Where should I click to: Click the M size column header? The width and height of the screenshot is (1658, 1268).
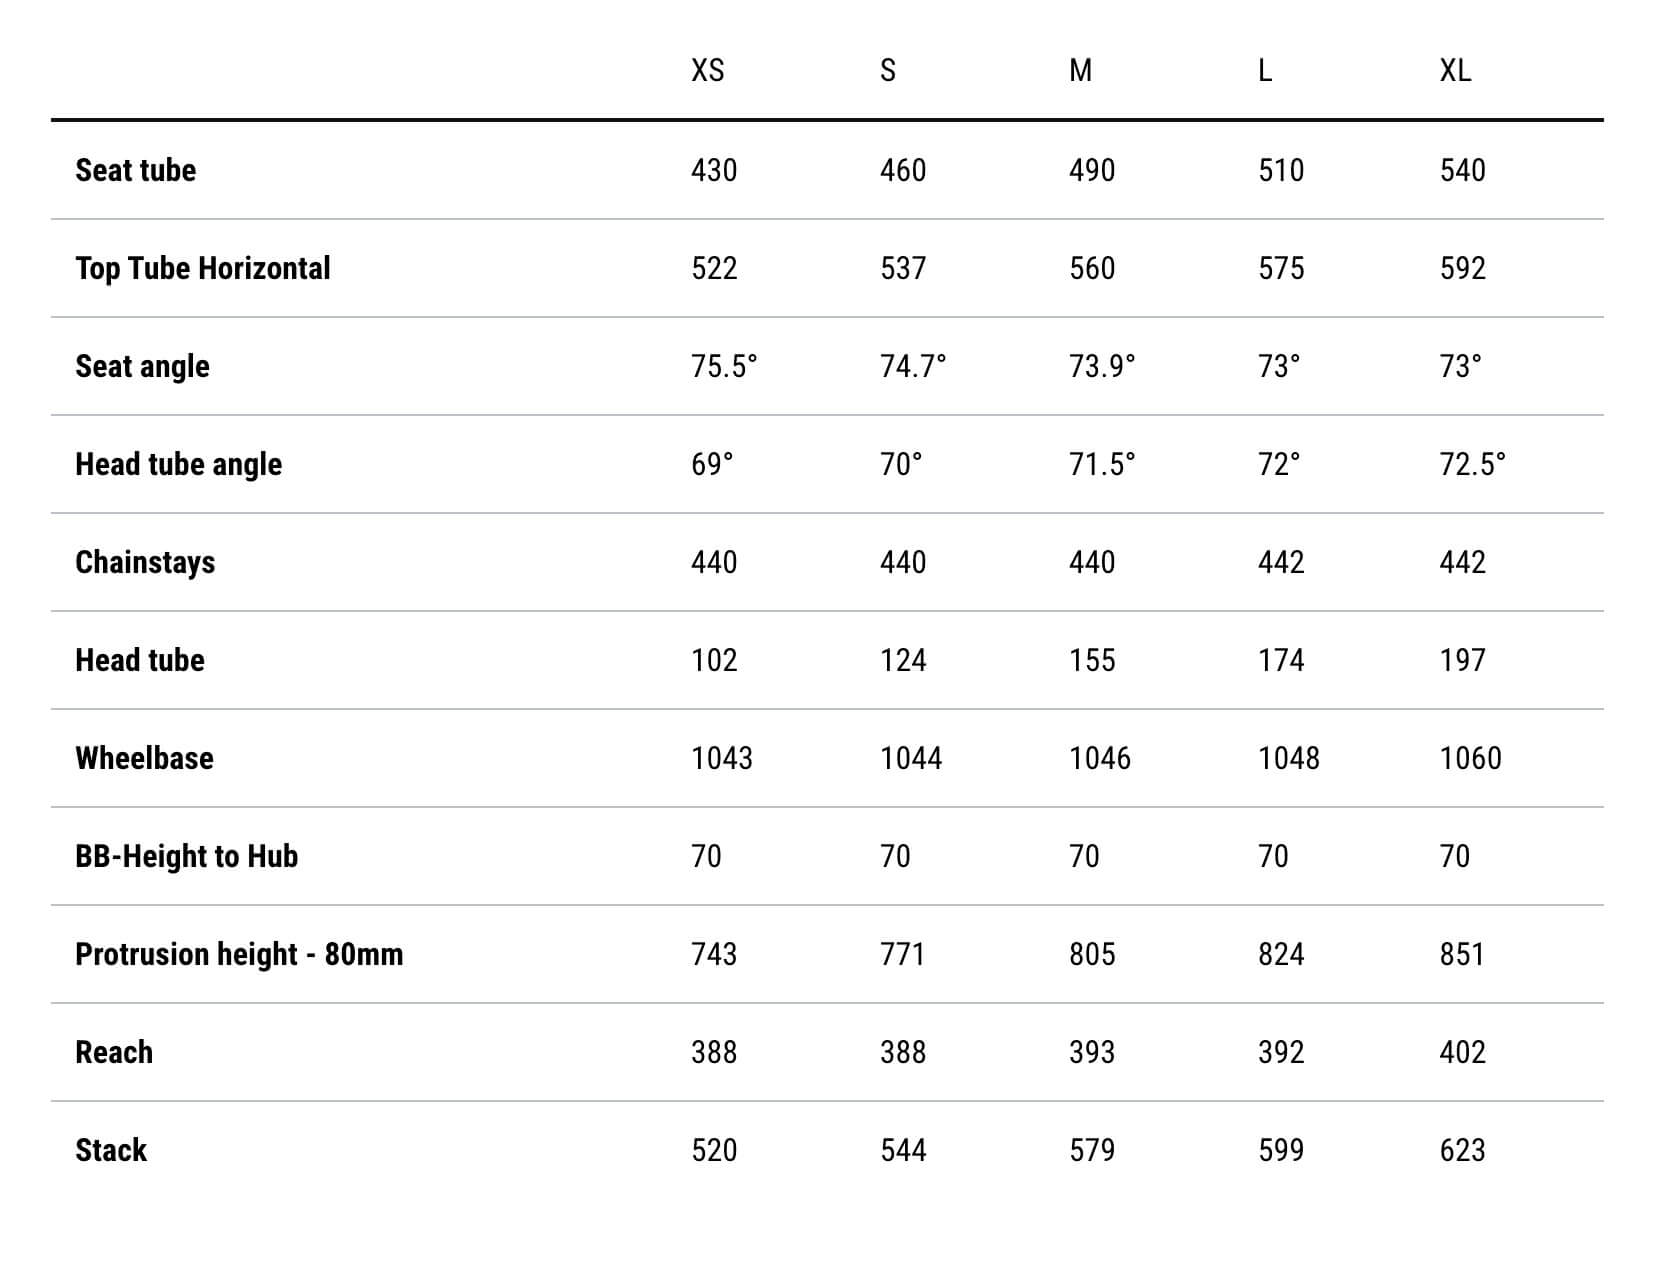point(1080,70)
